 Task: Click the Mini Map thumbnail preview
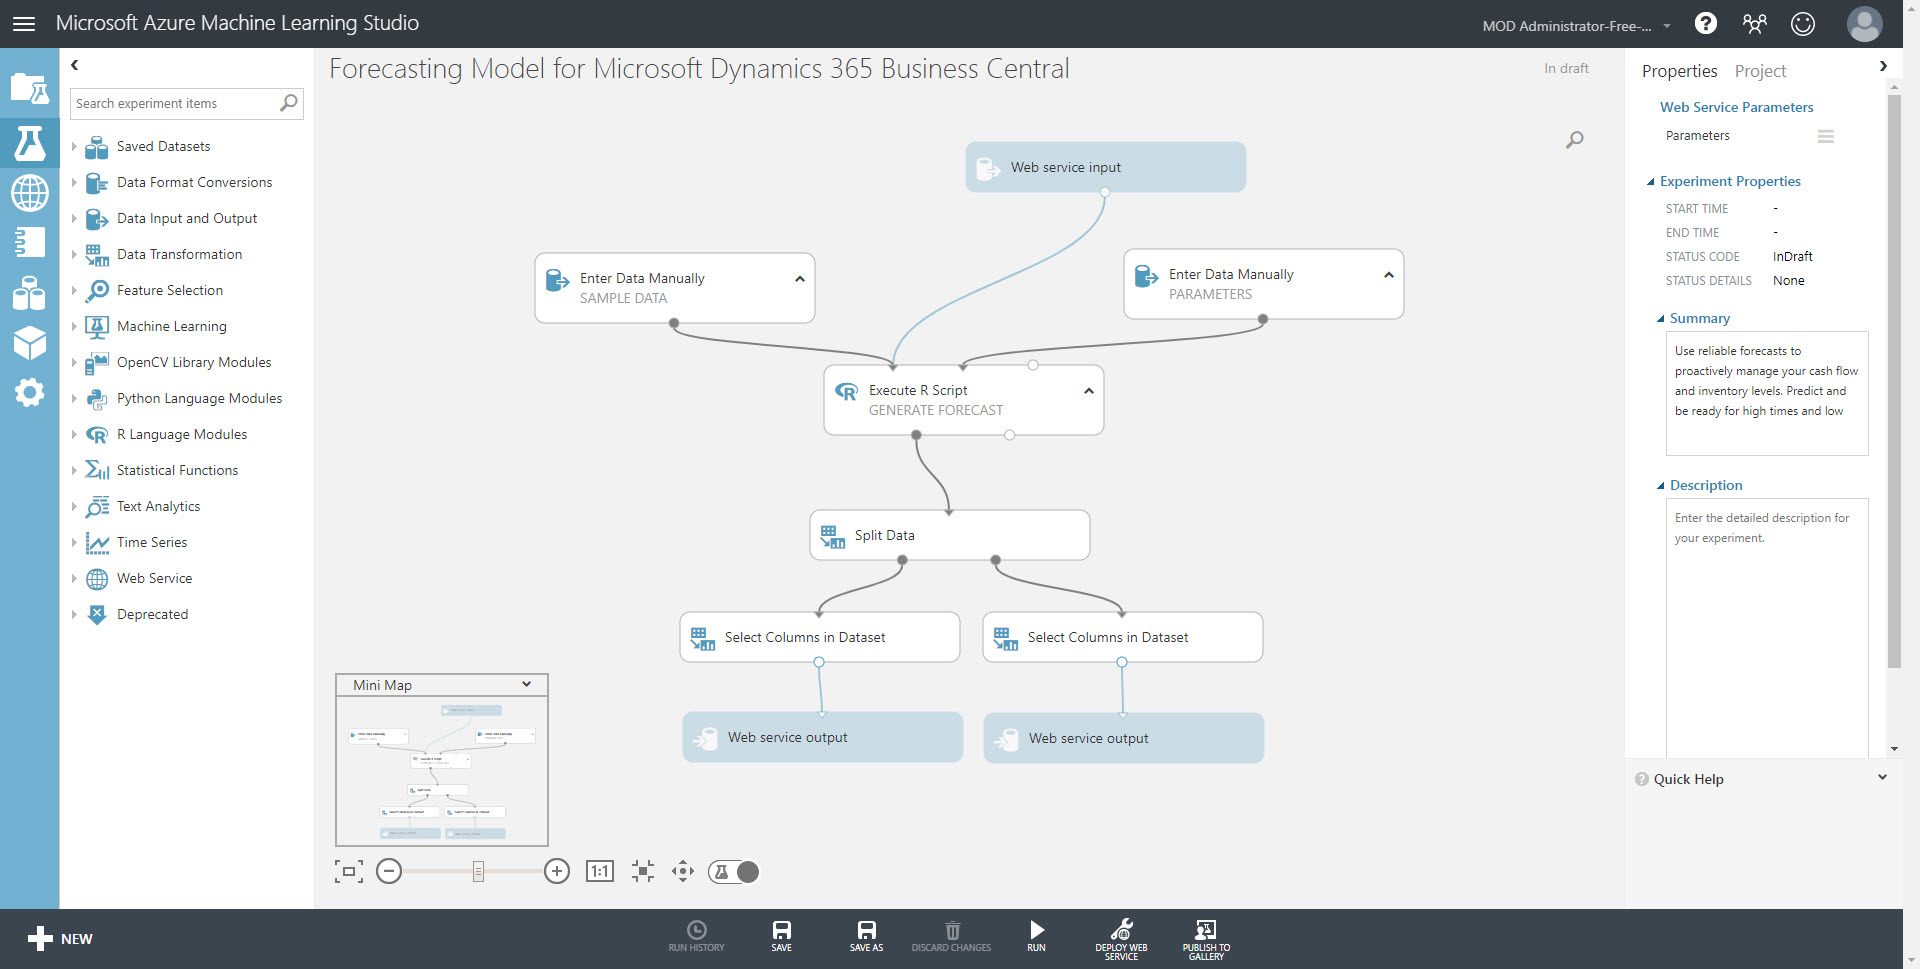tap(442, 770)
